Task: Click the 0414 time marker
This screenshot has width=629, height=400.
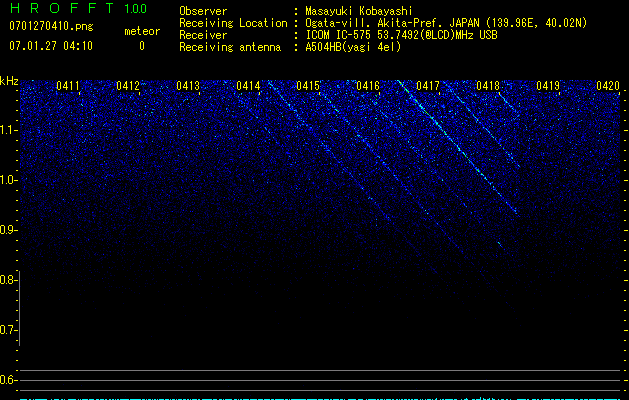Action: click(x=248, y=86)
